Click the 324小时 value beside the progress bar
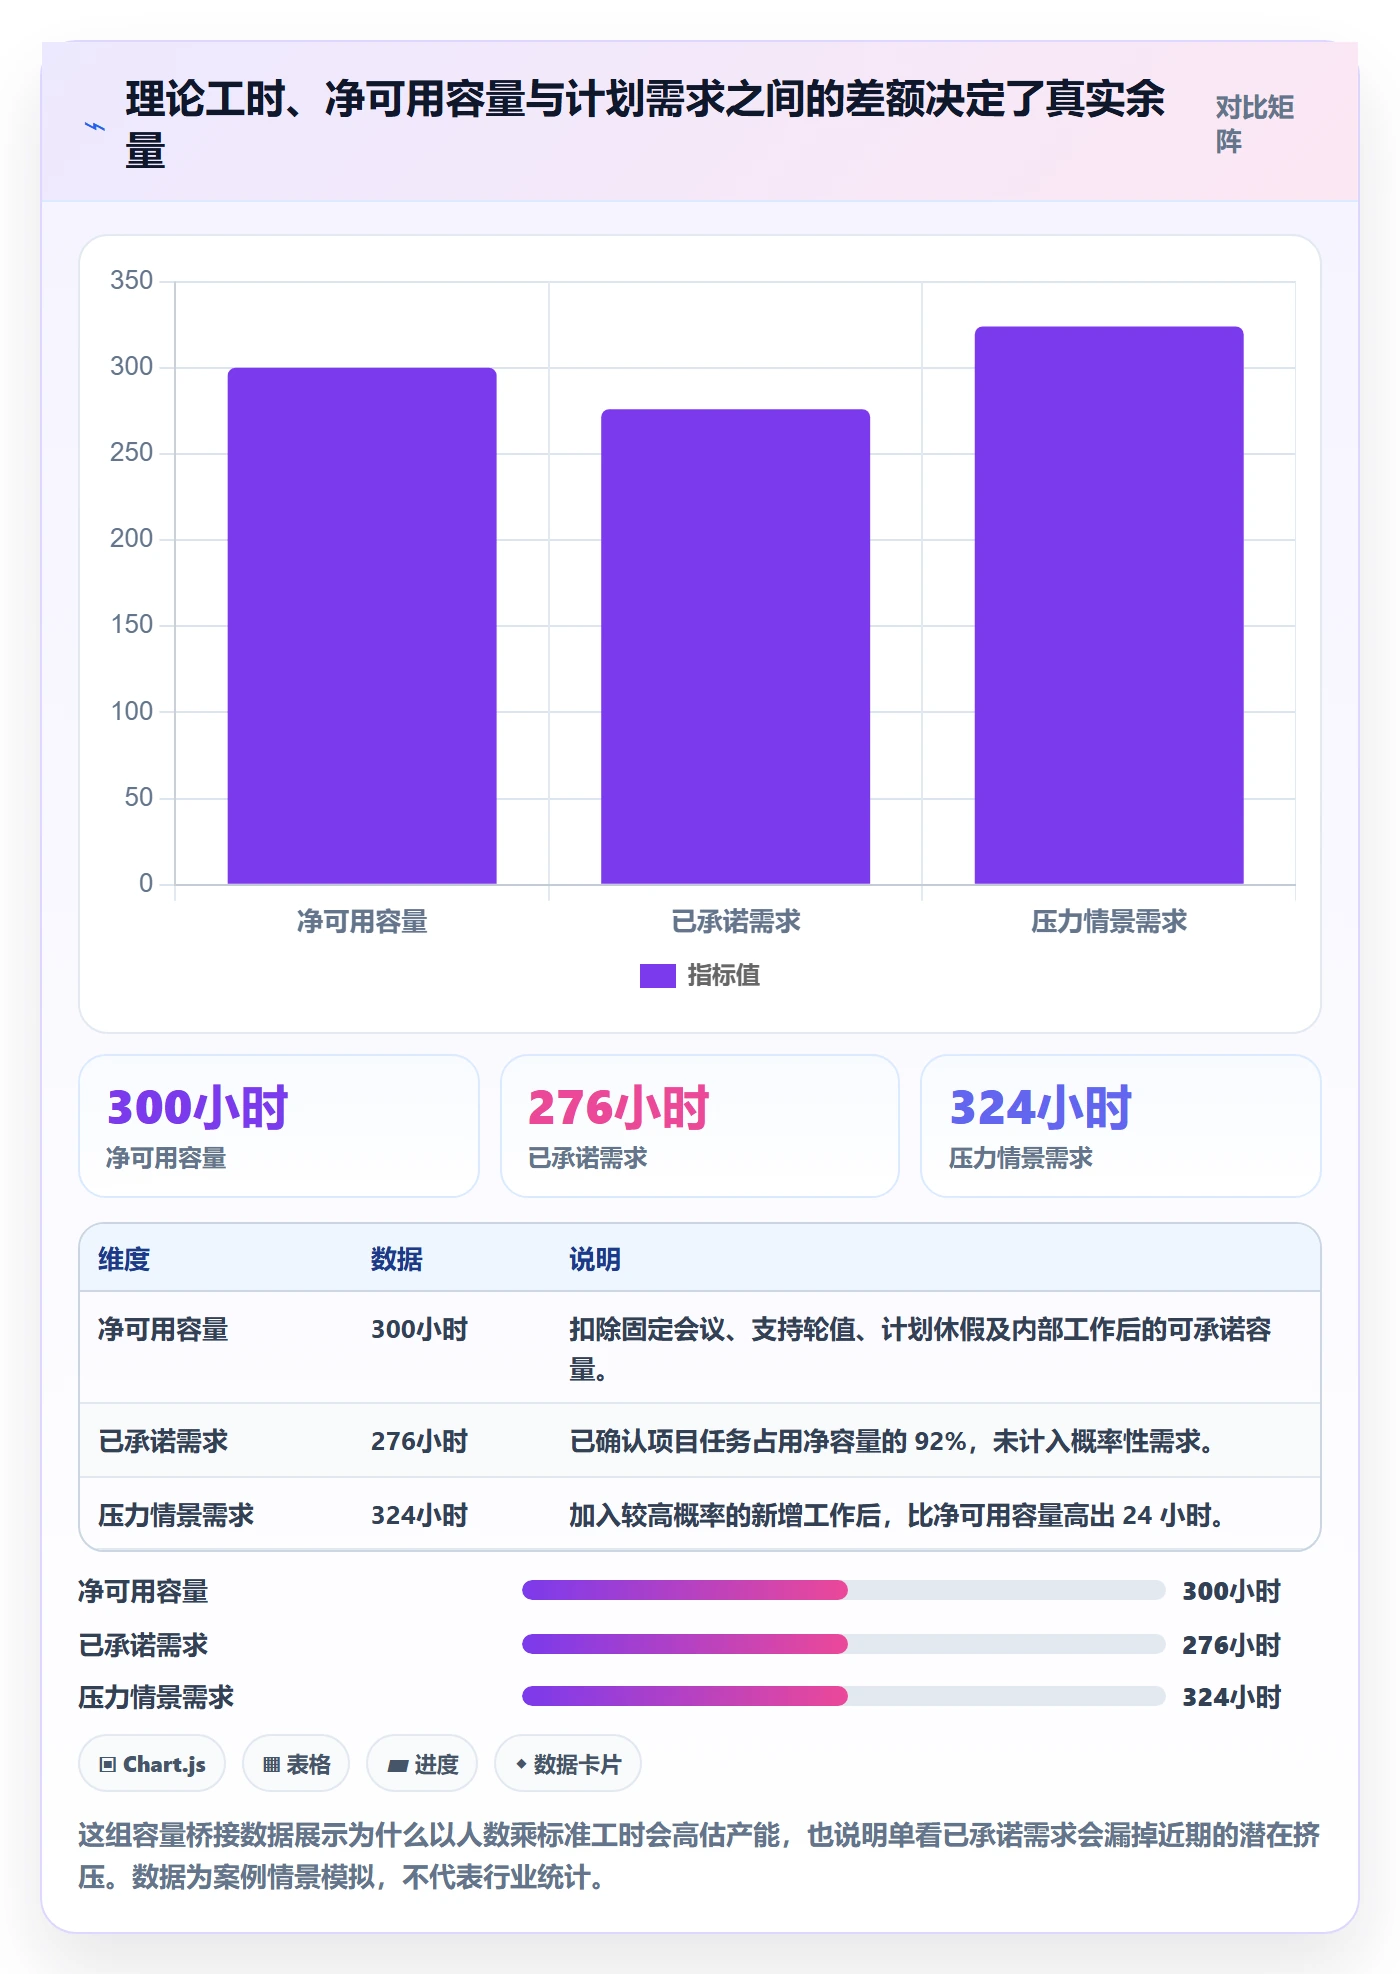1400x1974 pixels. pyautogui.click(x=1231, y=1697)
